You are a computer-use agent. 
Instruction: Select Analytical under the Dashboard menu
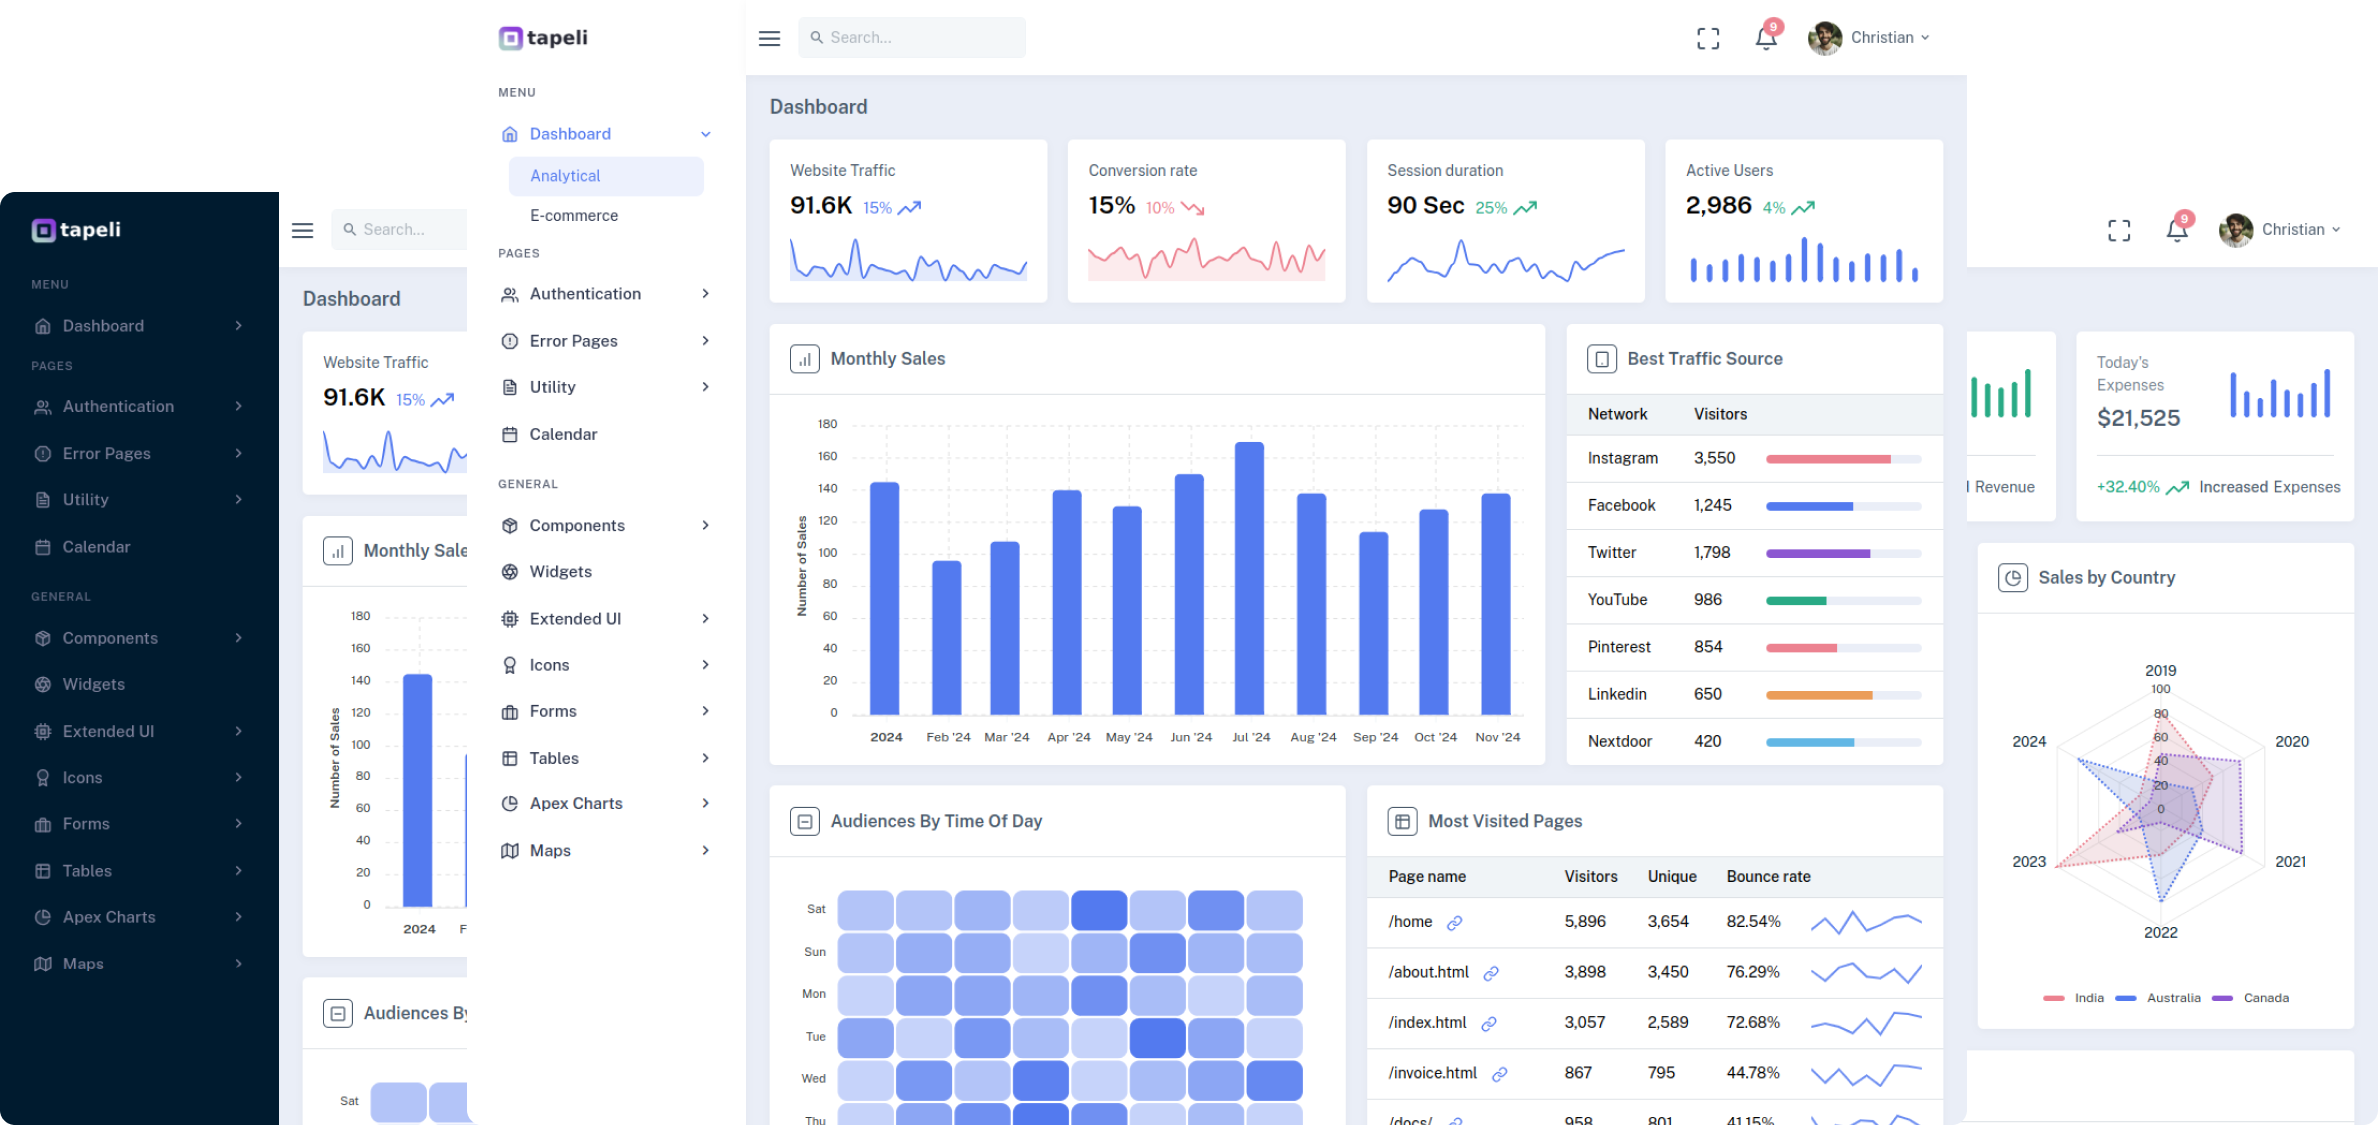(565, 175)
